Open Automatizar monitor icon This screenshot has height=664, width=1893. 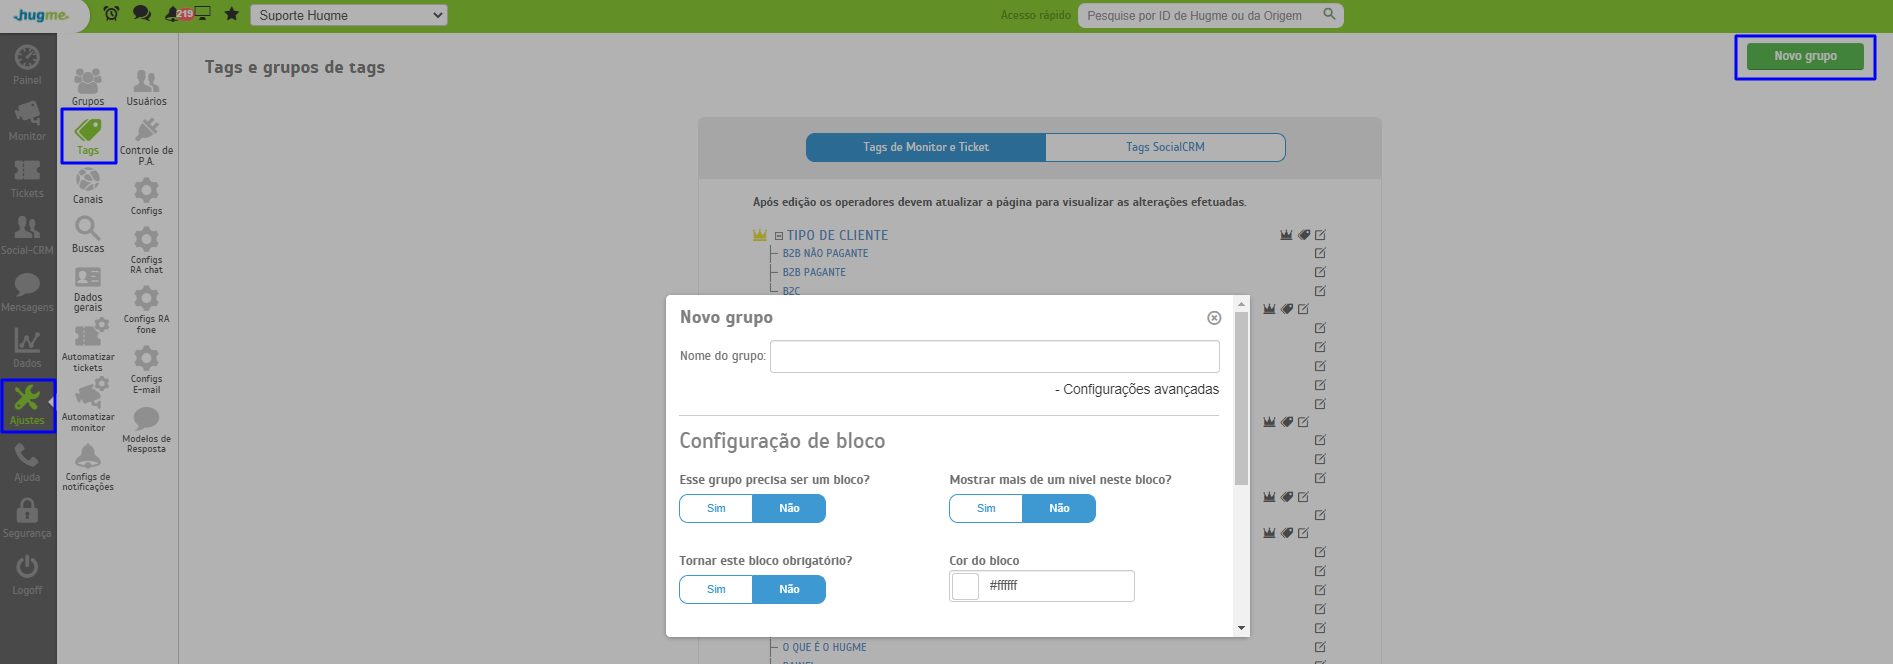coord(88,405)
